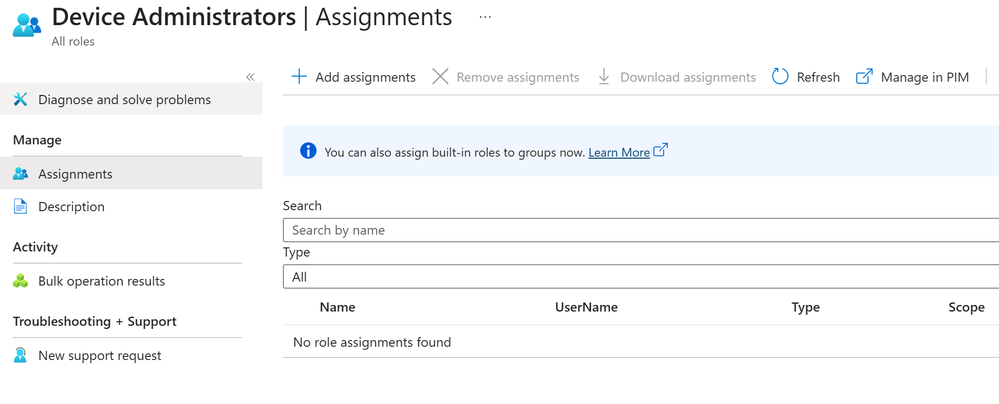Click the Manage in PIM external icon
This screenshot has height=404, width=999.
[x=864, y=77]
